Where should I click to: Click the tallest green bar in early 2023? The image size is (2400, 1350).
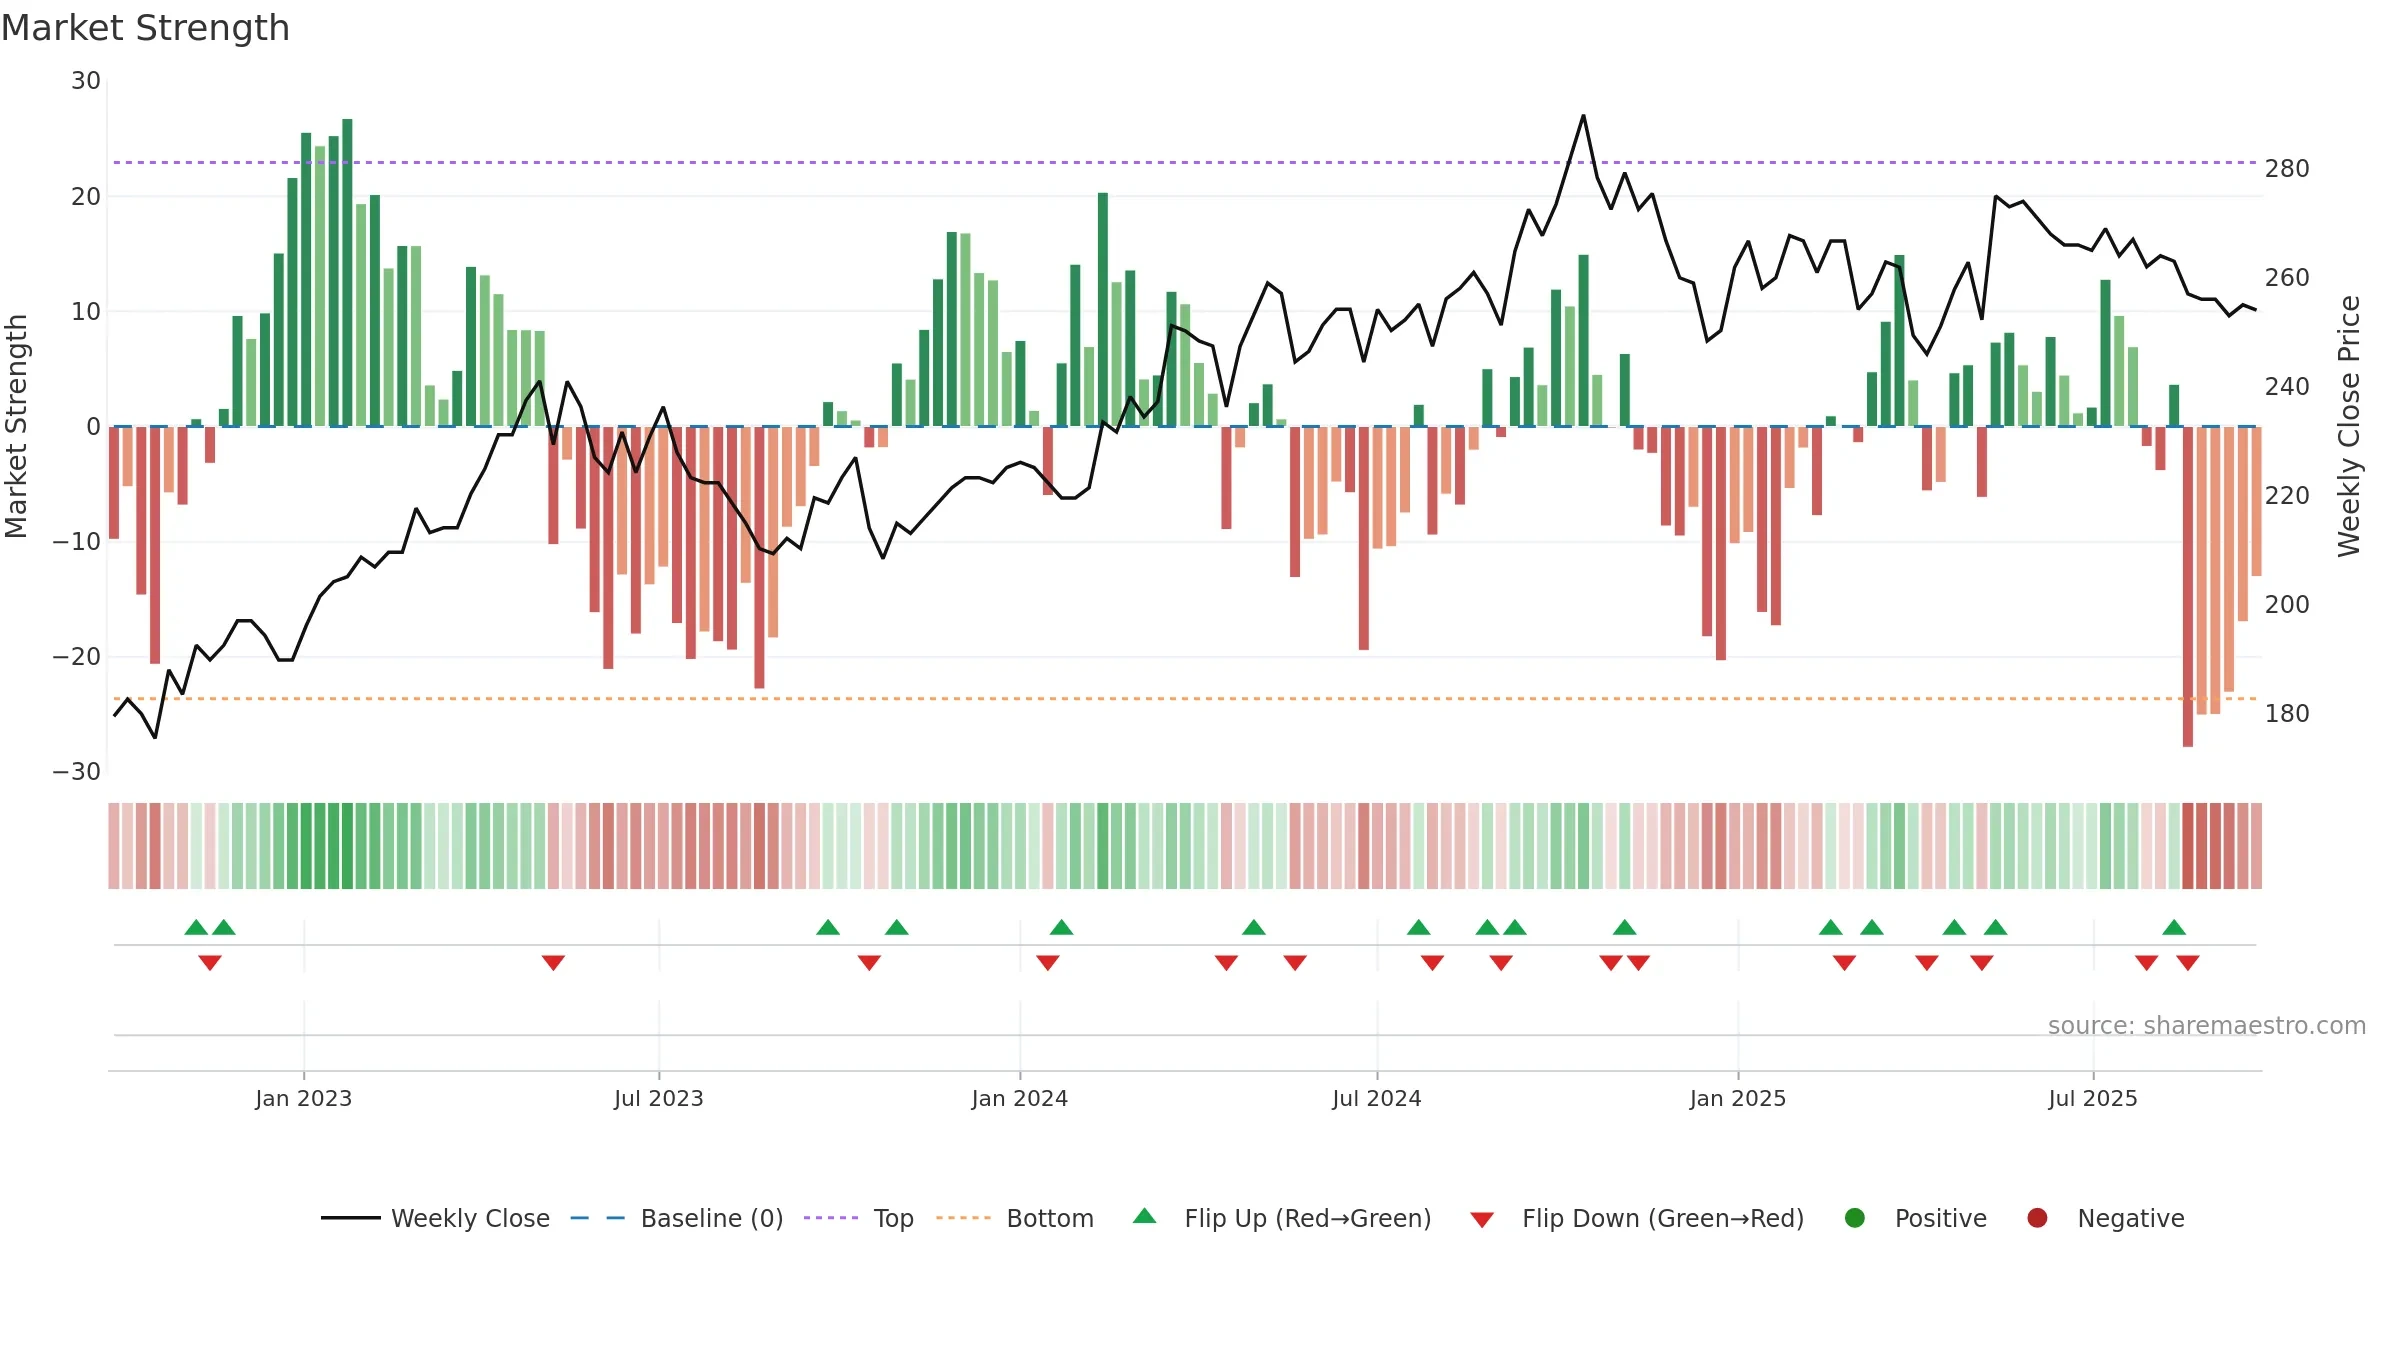[x=347, y=272]
